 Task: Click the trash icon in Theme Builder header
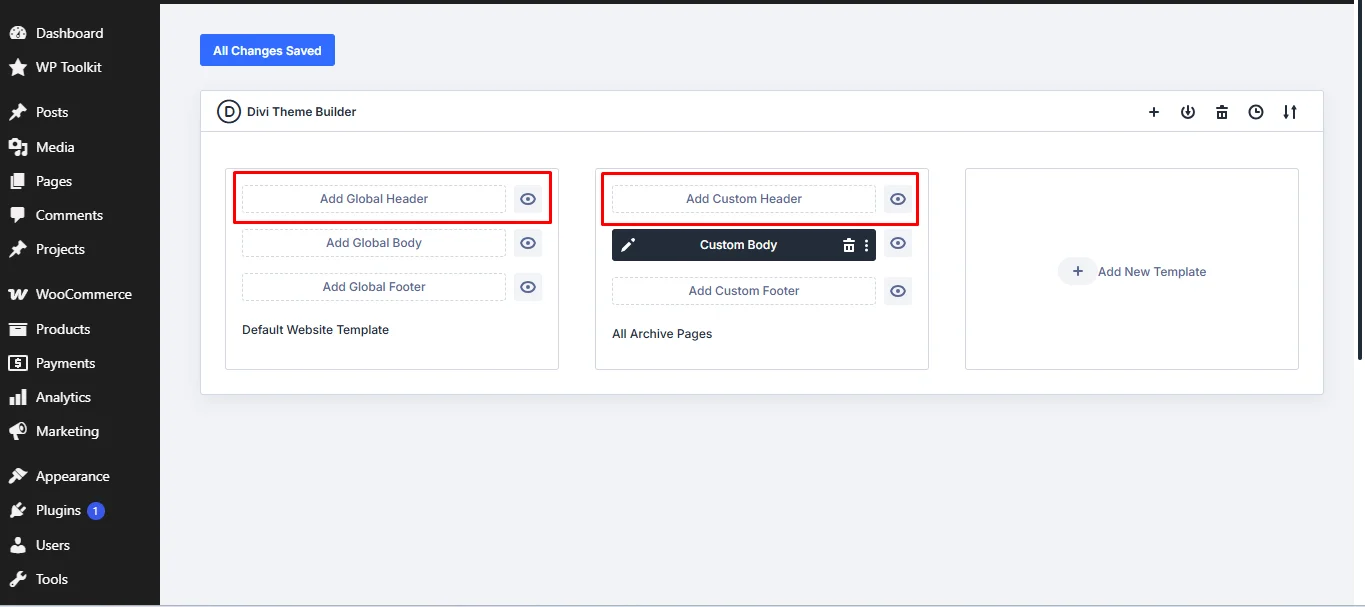[x=1222, y=112]
